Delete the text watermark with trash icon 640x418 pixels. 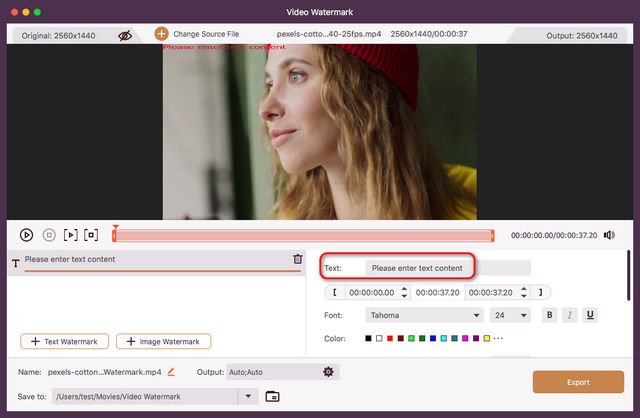tap(297, 259)
